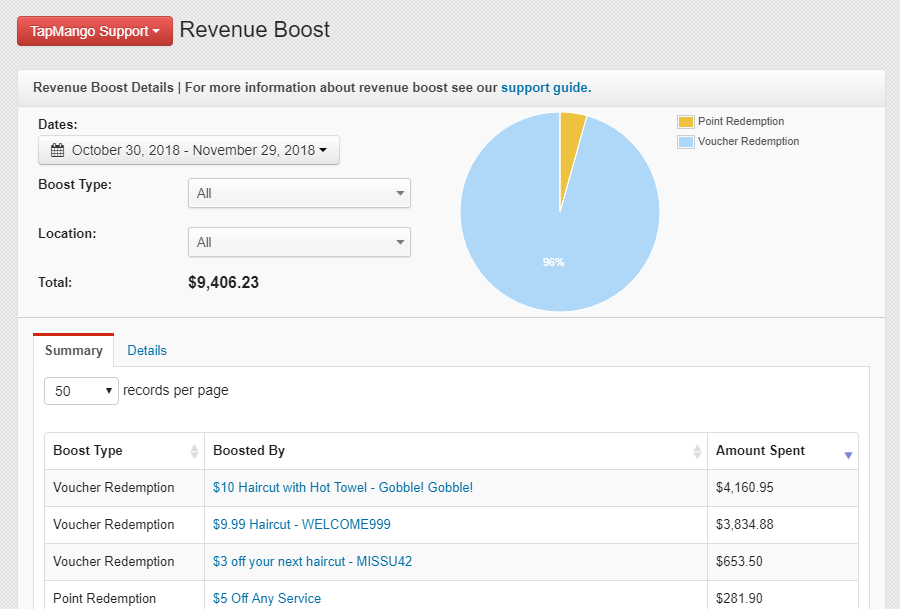Image resolution: width=900 pixels, height=609 pixels.
Task: Click the Point Redemption legend label
Action: point(740,122)
